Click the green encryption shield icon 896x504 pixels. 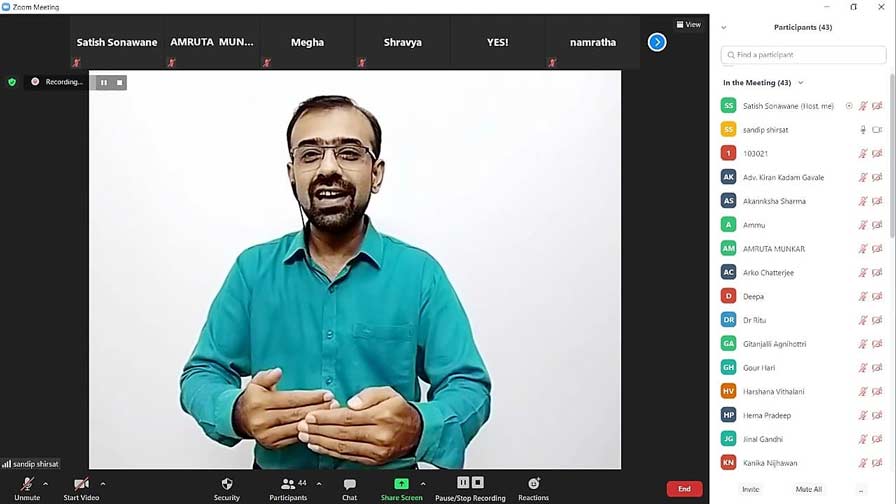tap(12, 82)
